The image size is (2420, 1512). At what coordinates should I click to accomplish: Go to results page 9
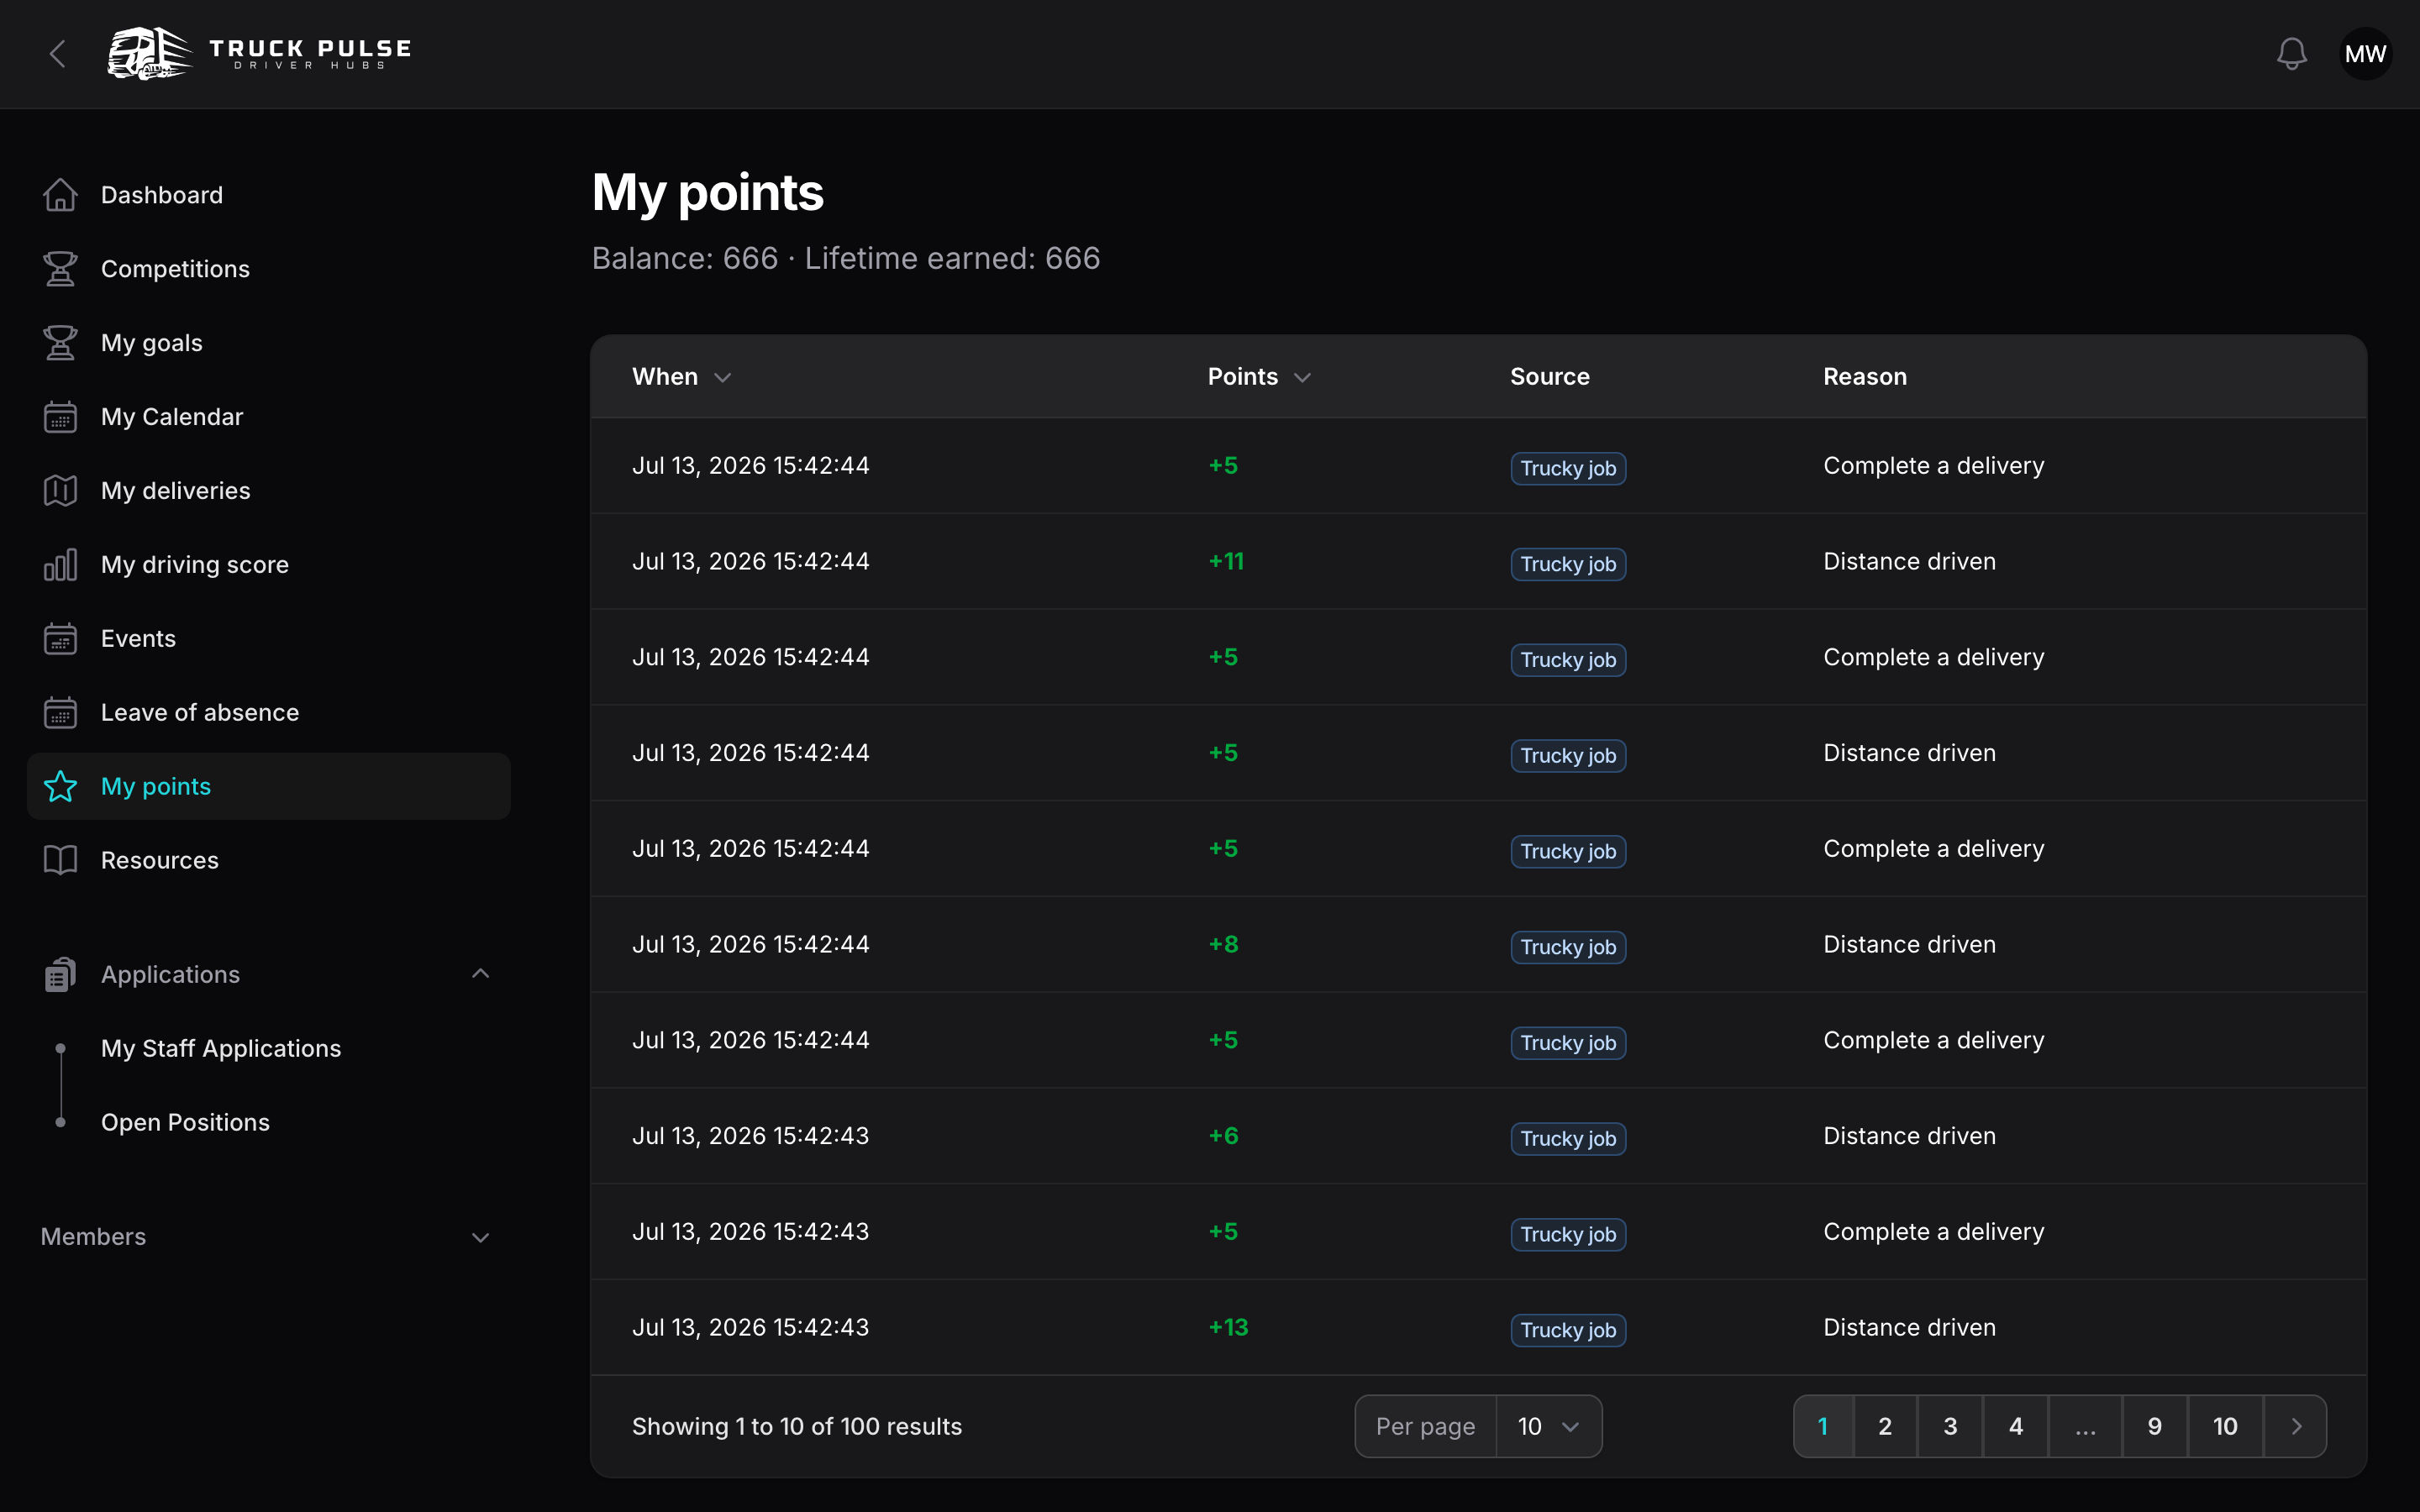(2155, 1426)
